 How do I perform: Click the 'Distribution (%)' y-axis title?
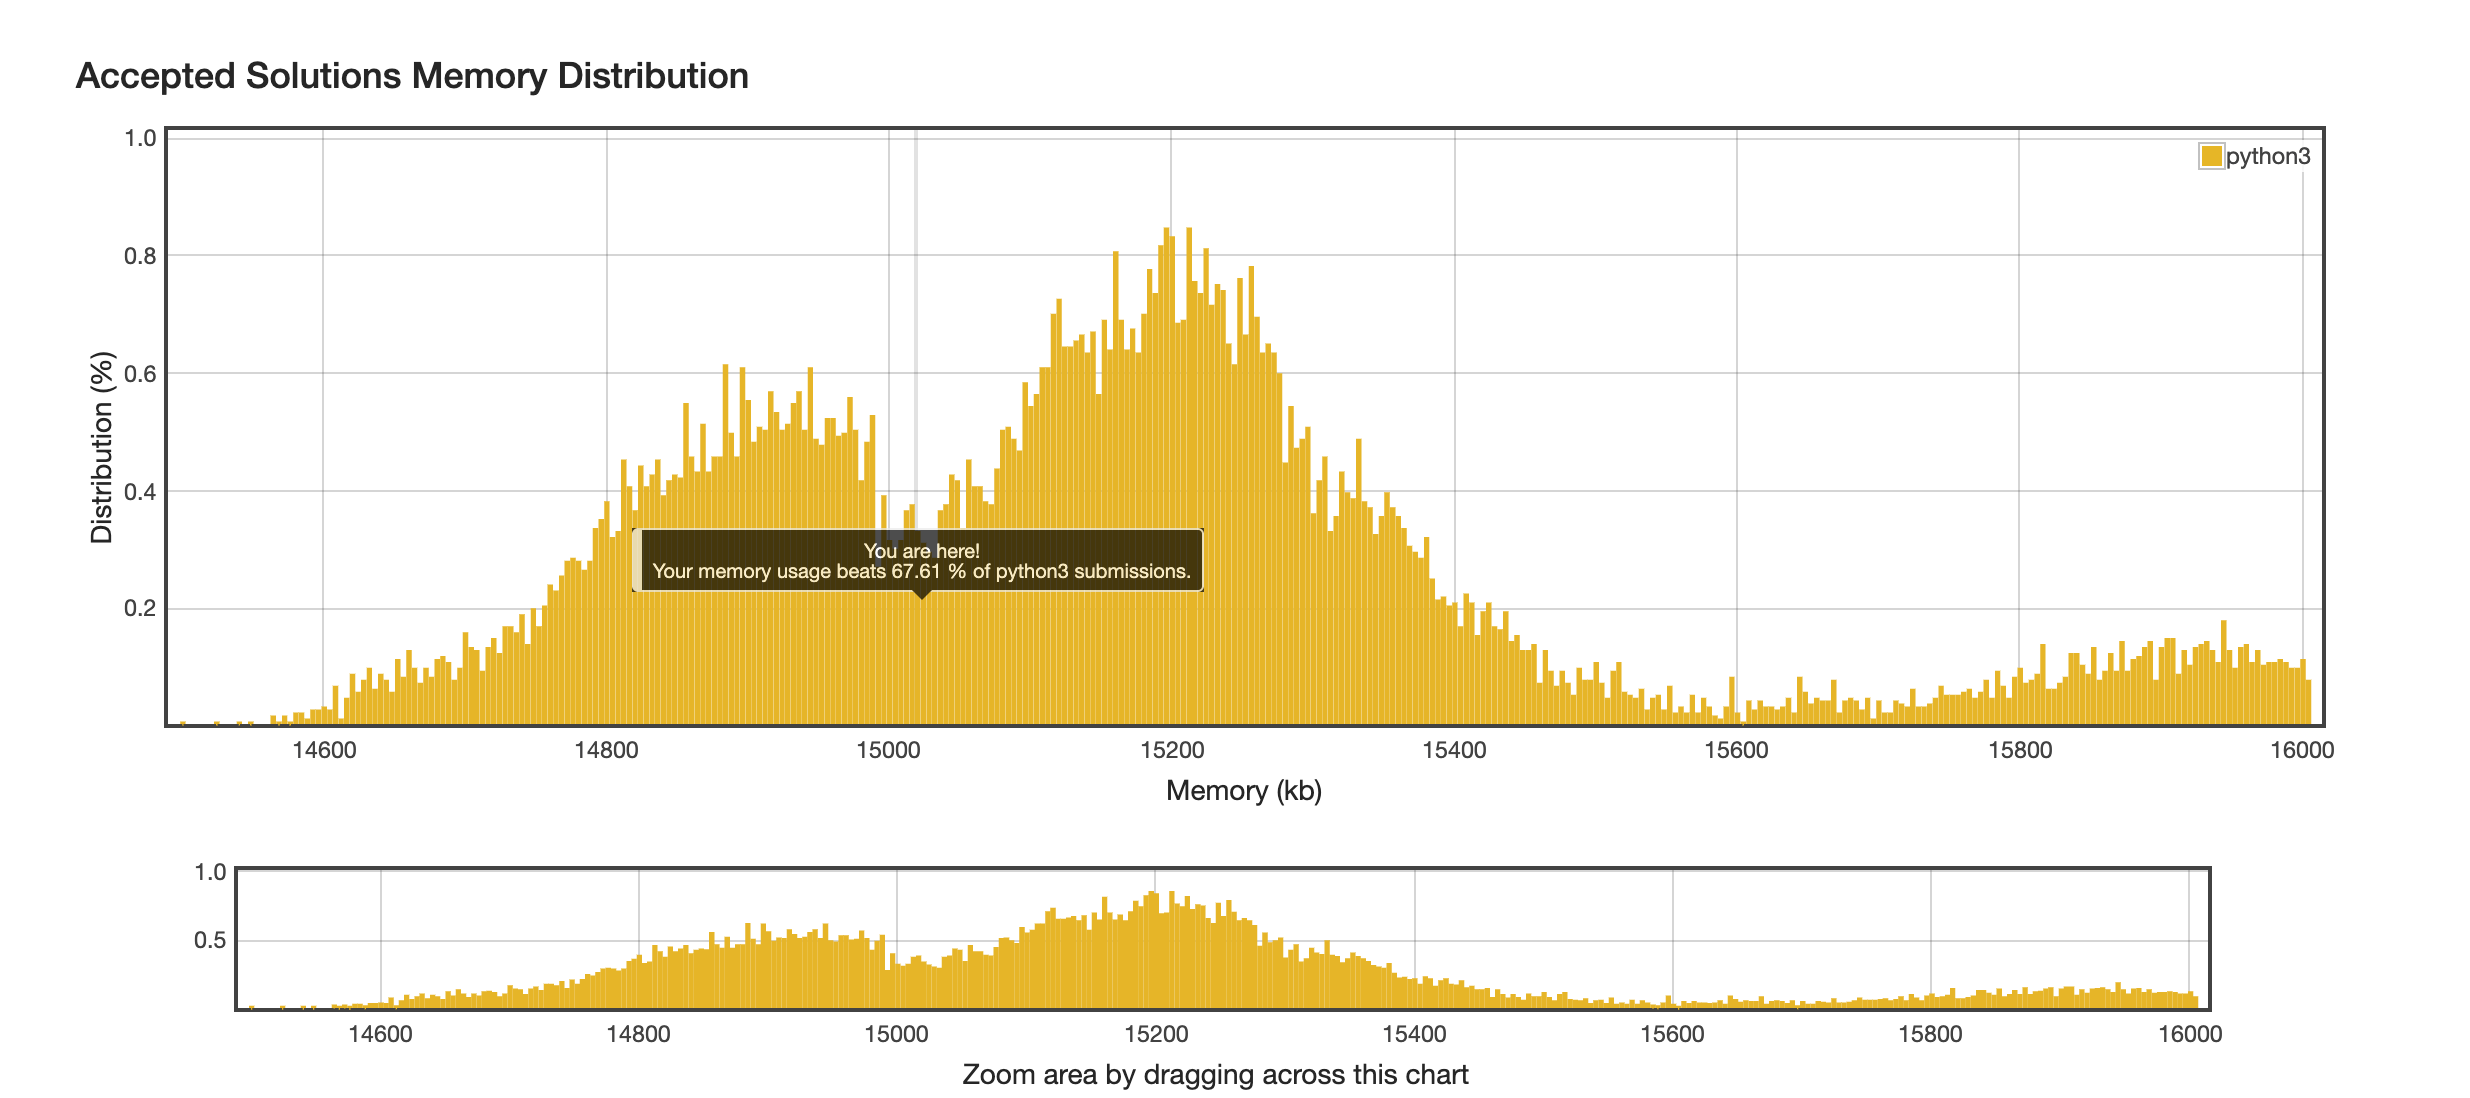point(102,447)
